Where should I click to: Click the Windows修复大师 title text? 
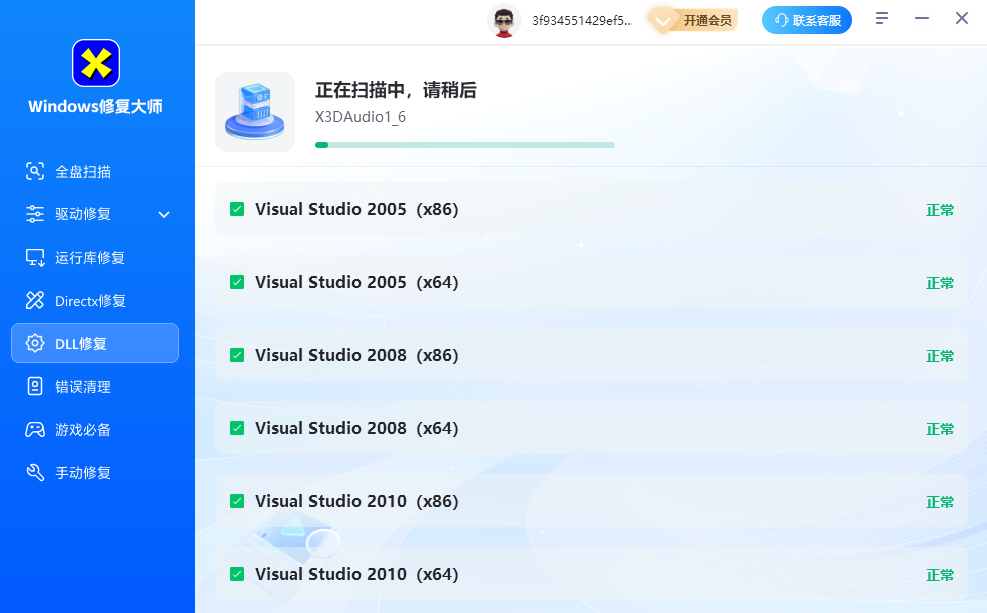coord(96,106)
